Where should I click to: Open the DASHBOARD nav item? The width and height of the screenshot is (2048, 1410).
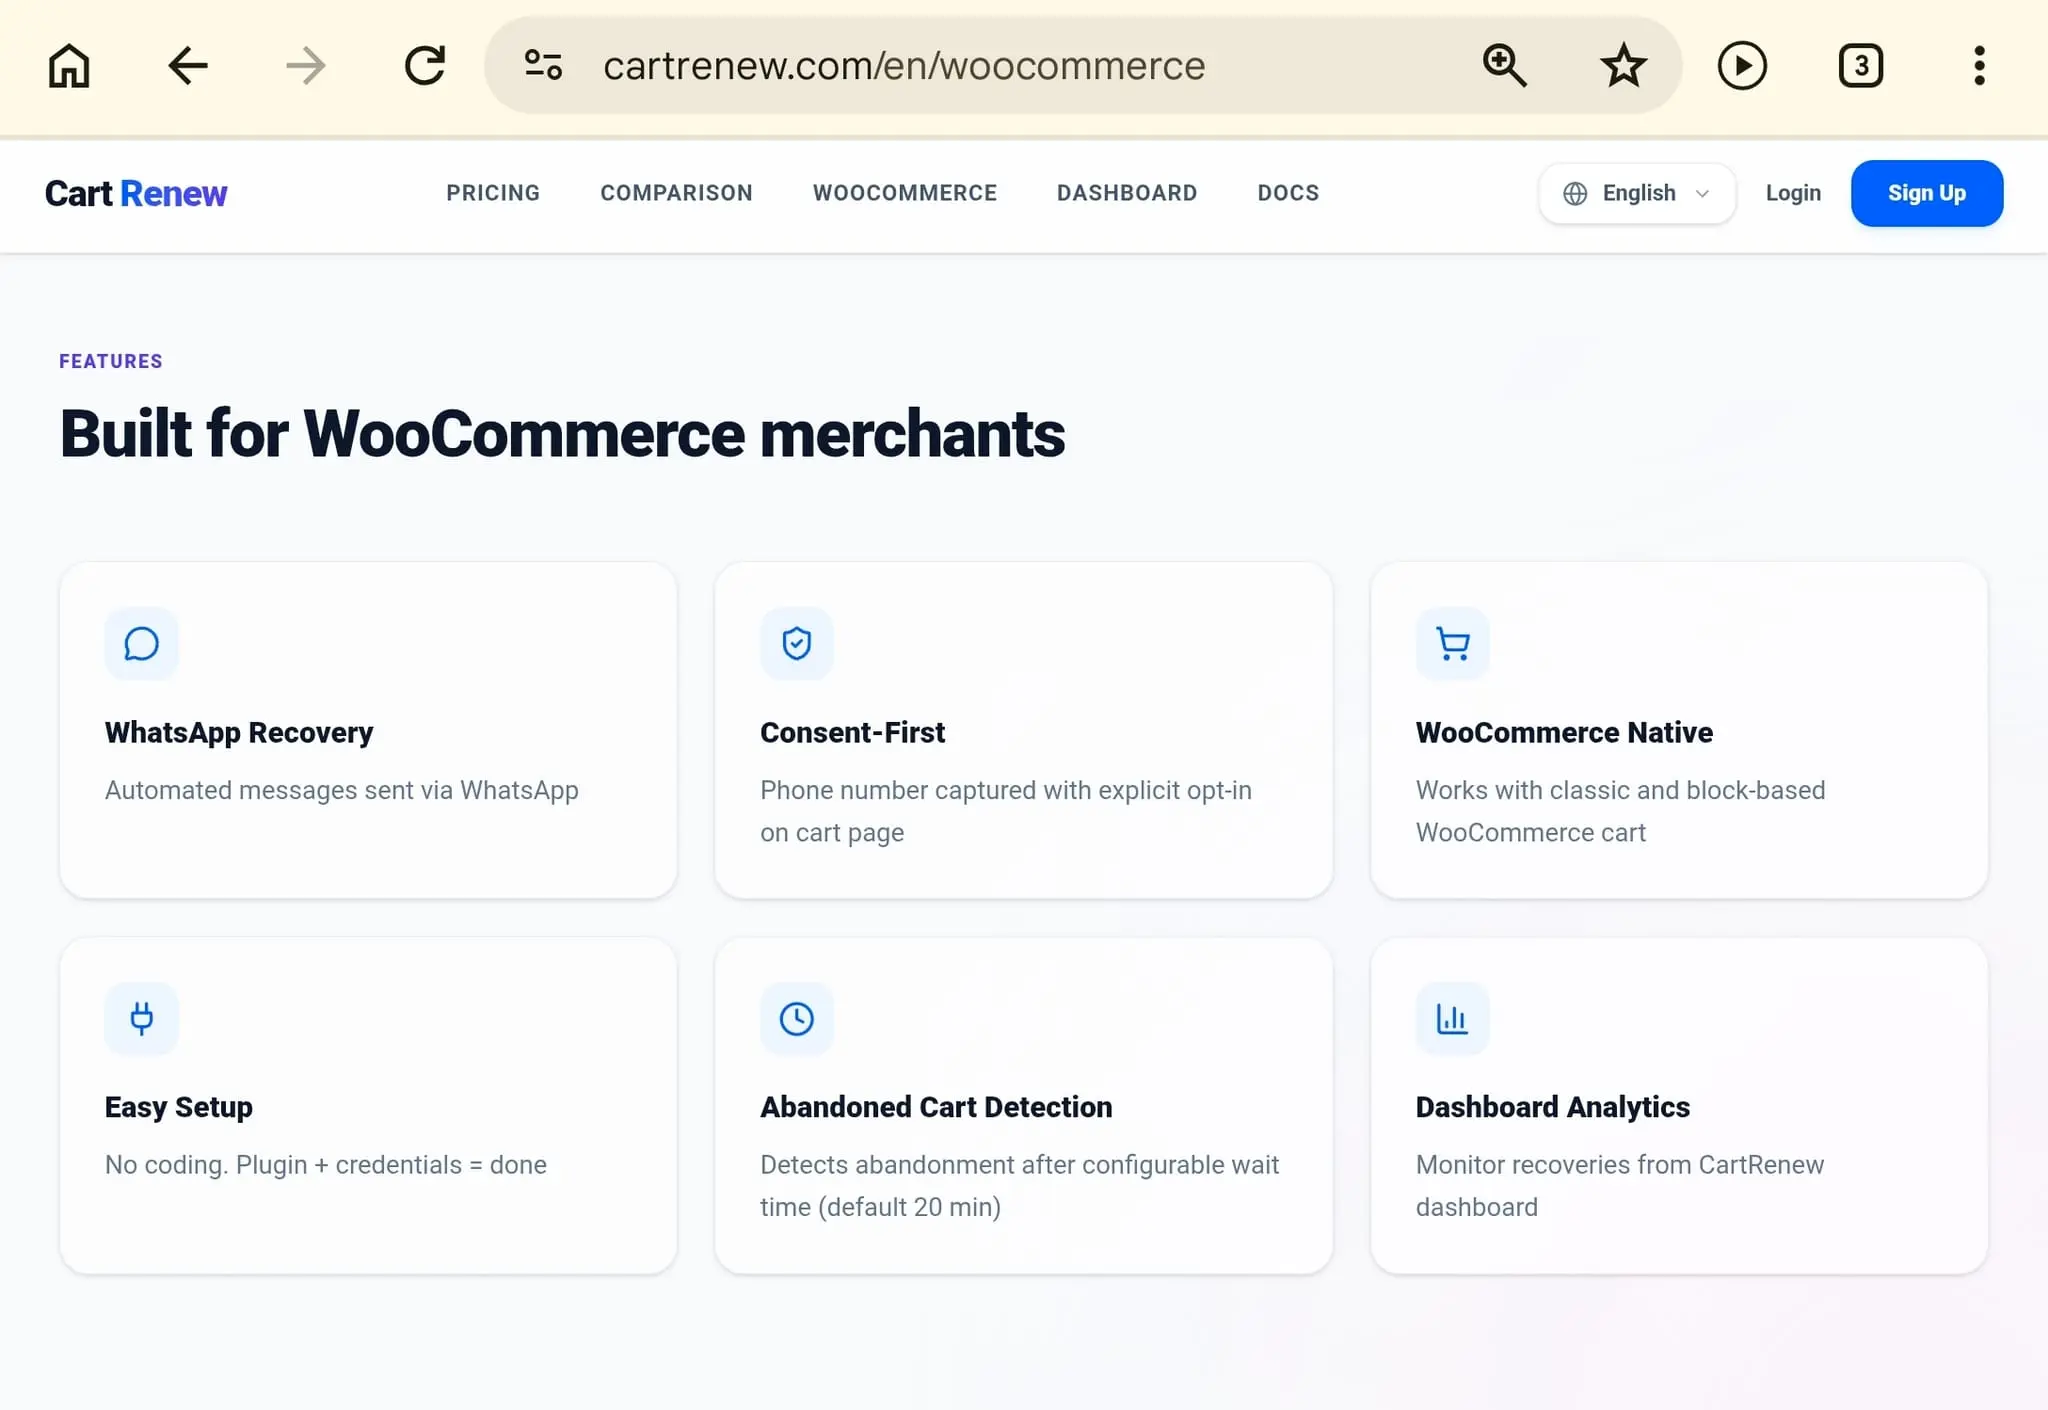1127,193
